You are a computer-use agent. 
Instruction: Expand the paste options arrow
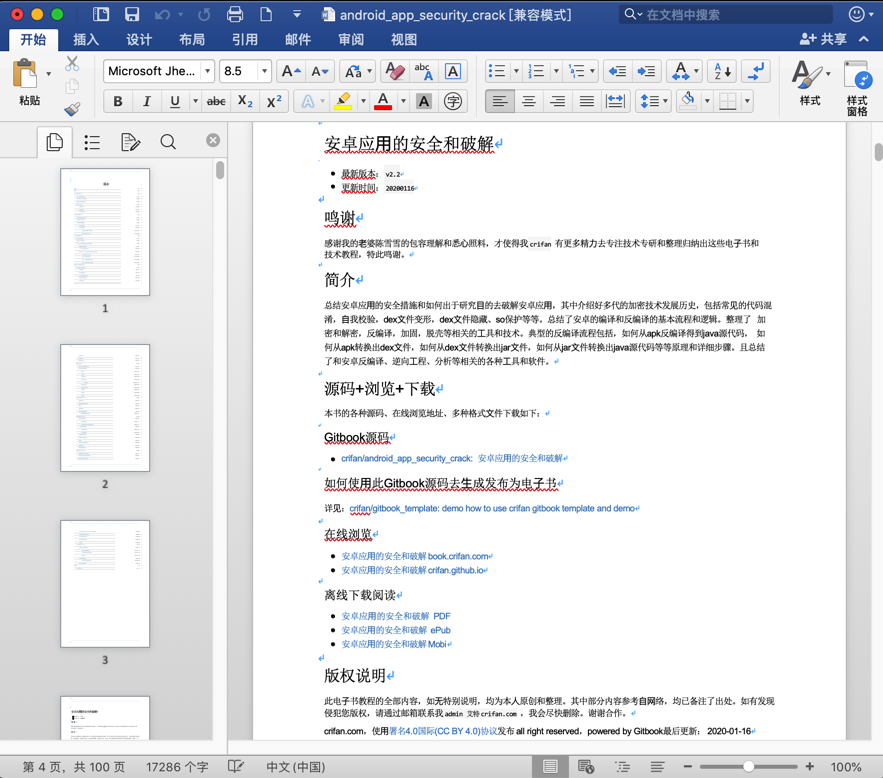click(48, 74)
